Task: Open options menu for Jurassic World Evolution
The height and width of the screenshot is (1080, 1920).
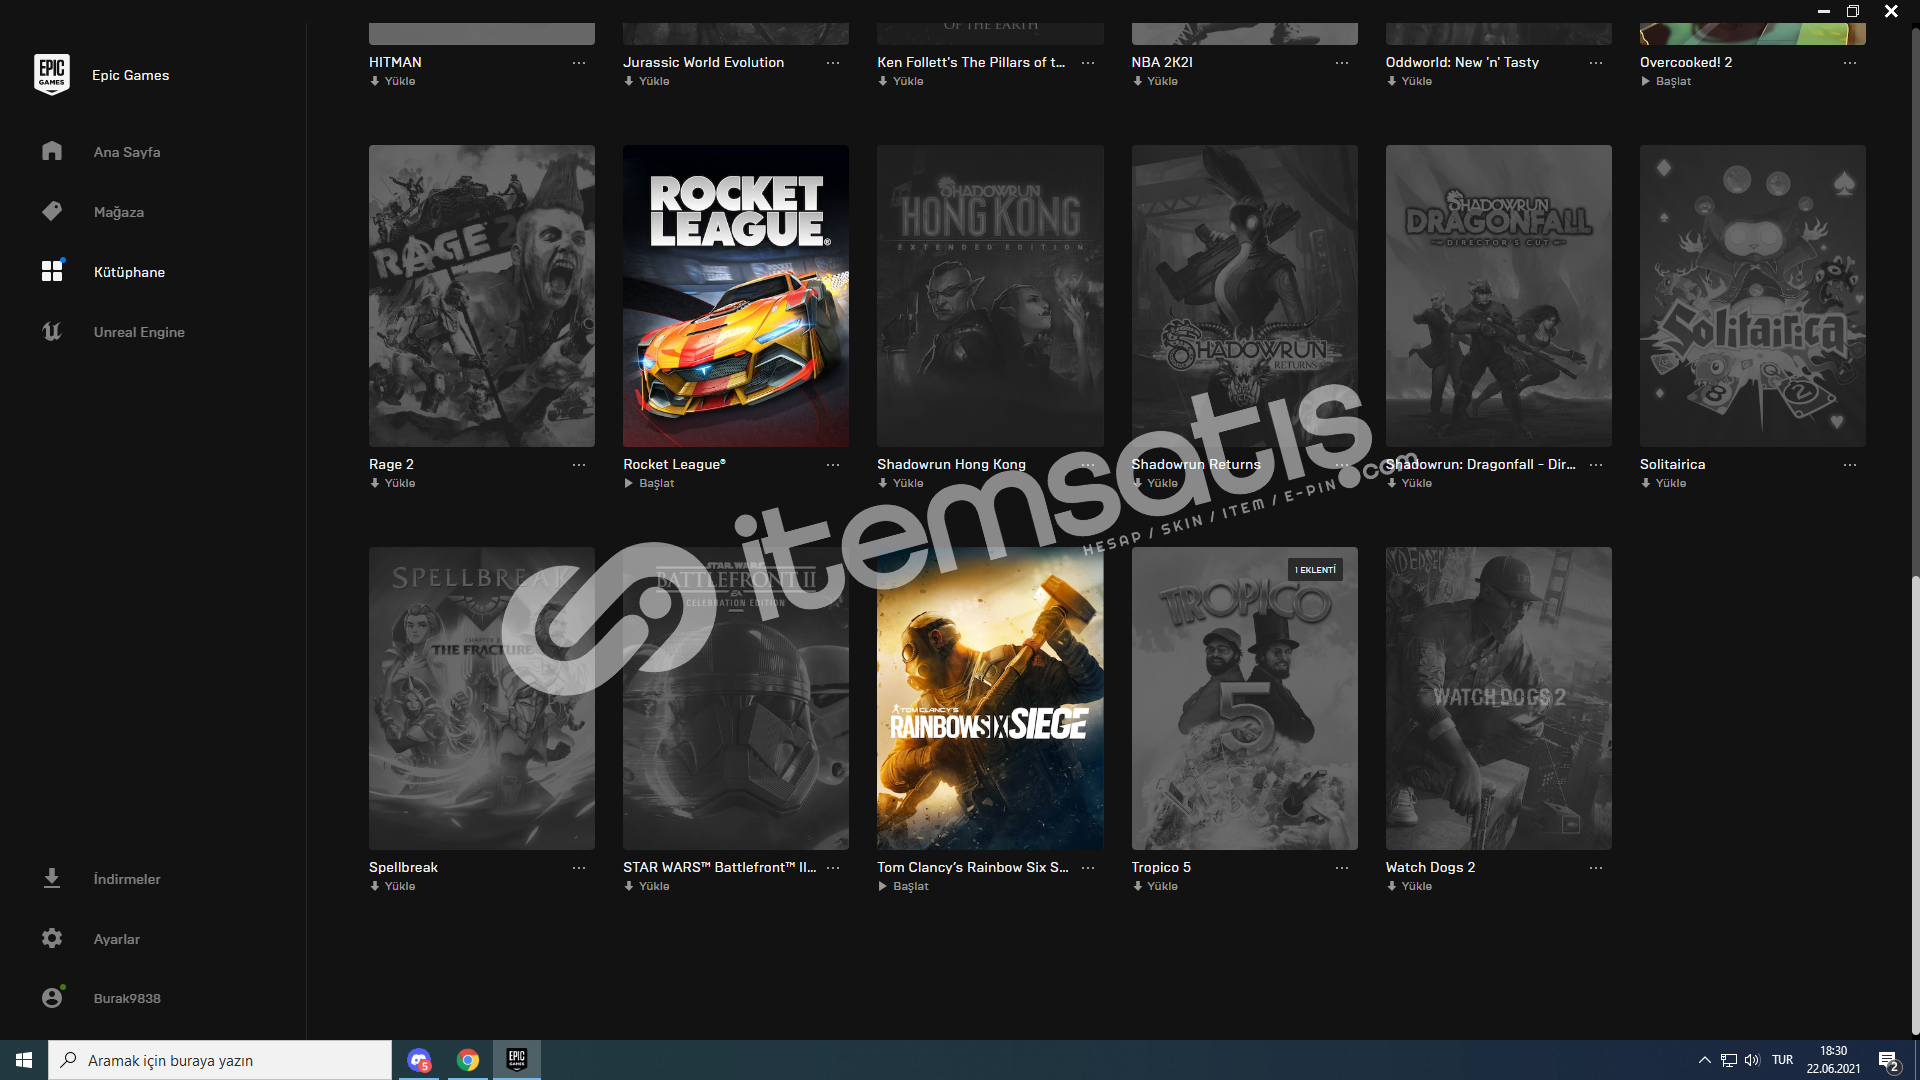Action: point(833,62)
